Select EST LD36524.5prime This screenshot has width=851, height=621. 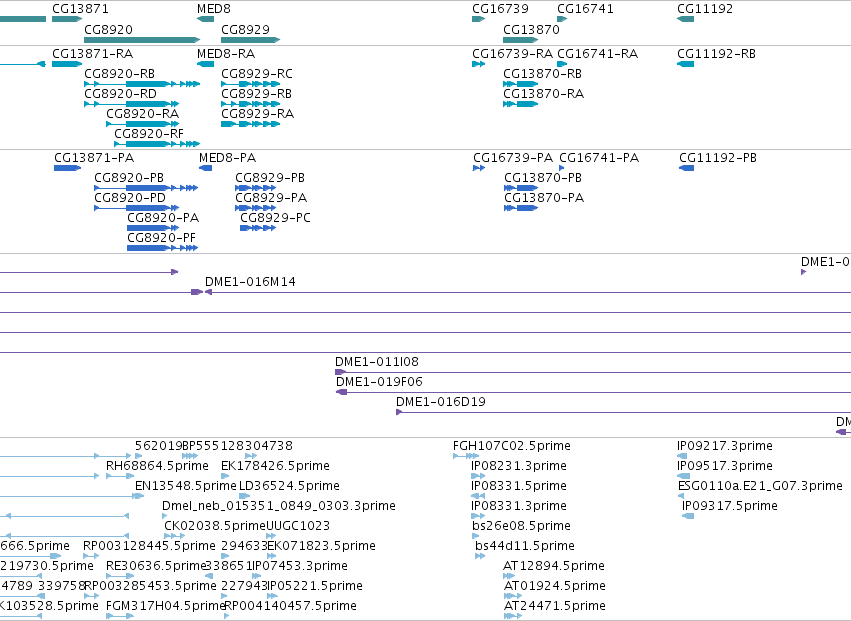coord(289,486)
